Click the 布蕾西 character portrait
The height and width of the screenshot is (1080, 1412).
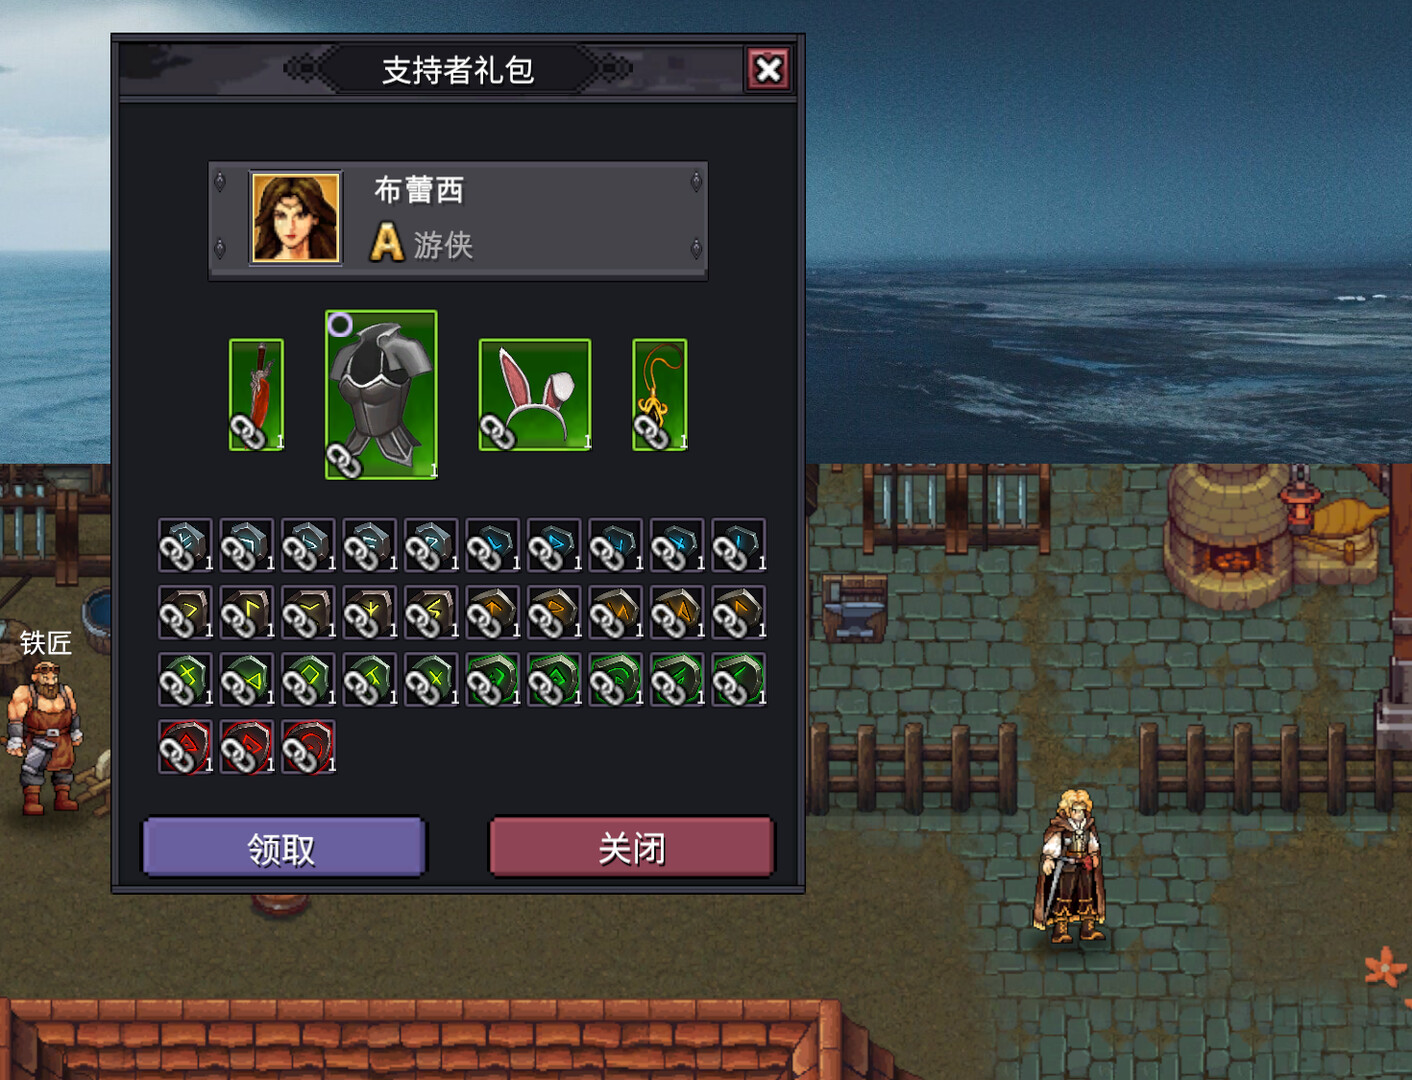tap(295, 217)
